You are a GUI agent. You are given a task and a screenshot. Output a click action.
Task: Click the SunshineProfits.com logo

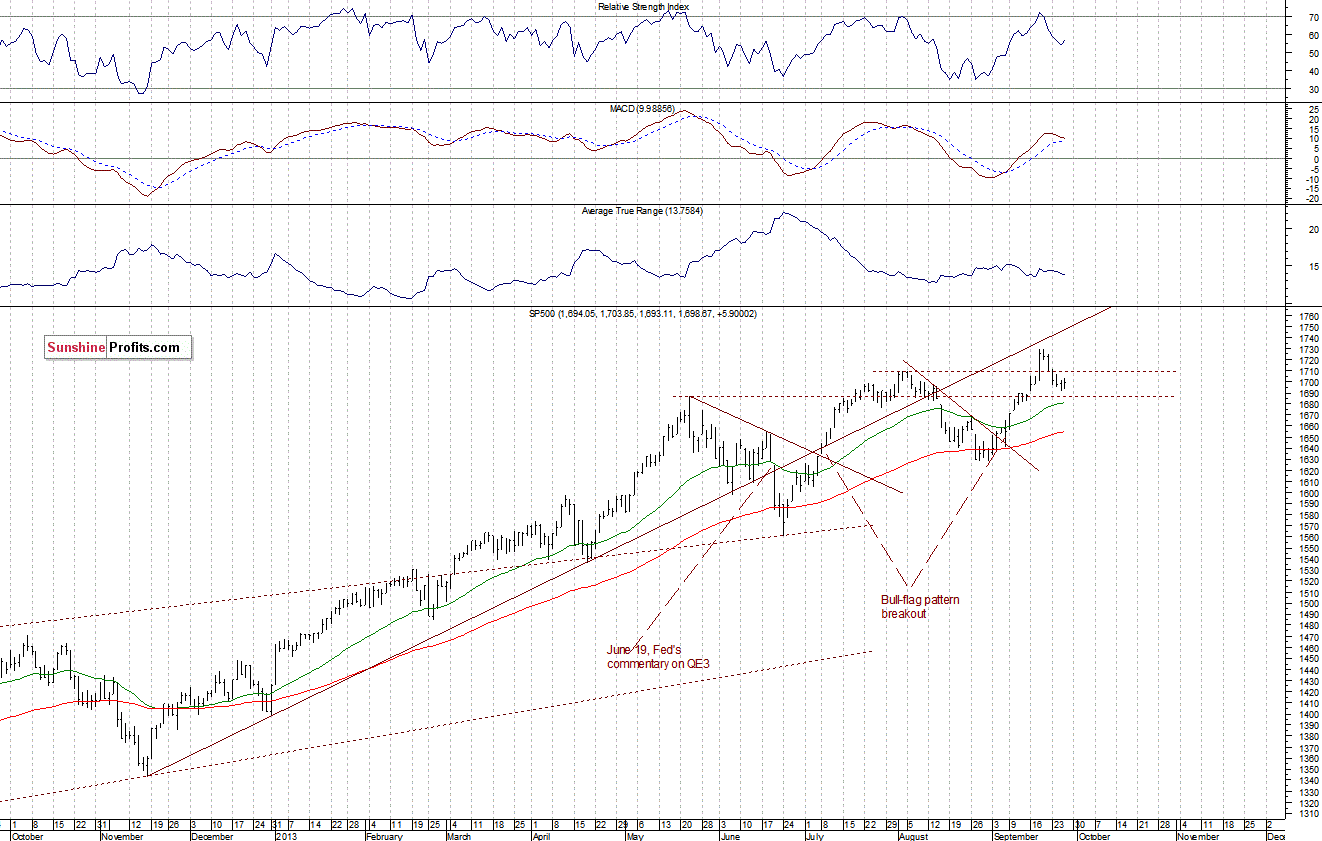click(118, 348)
